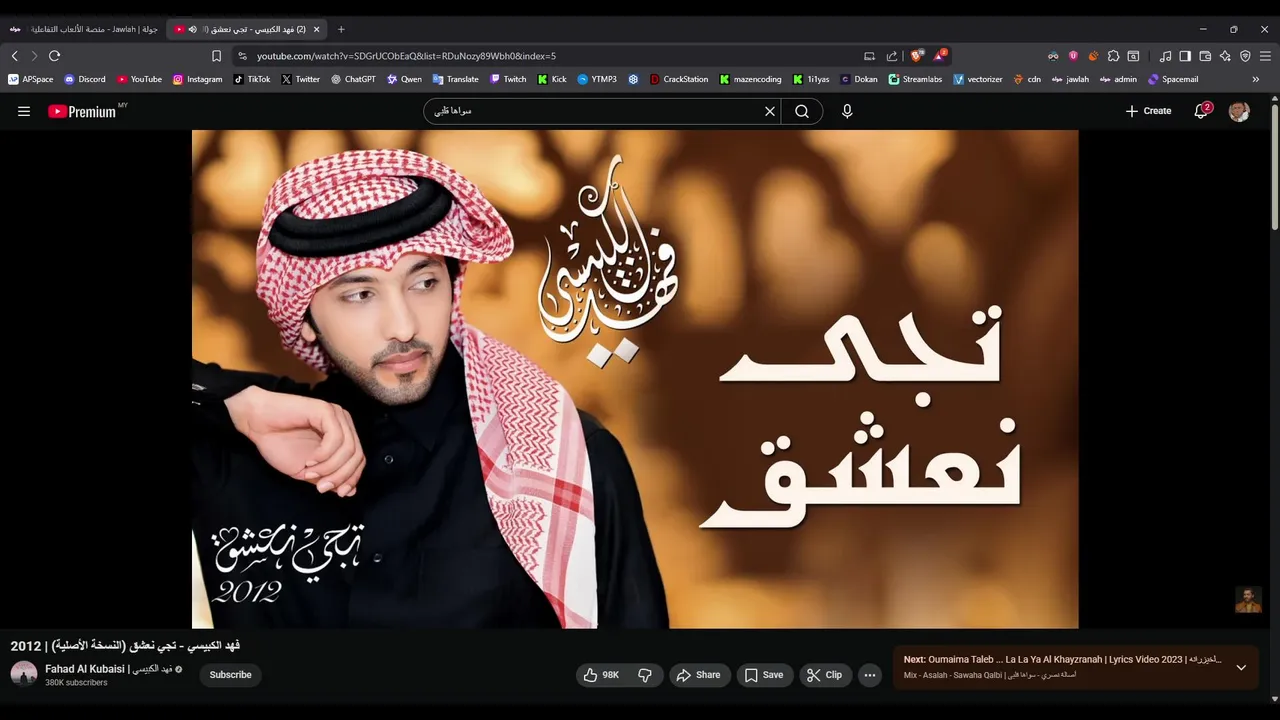Open the Dokan bookmark

(859, 79)
